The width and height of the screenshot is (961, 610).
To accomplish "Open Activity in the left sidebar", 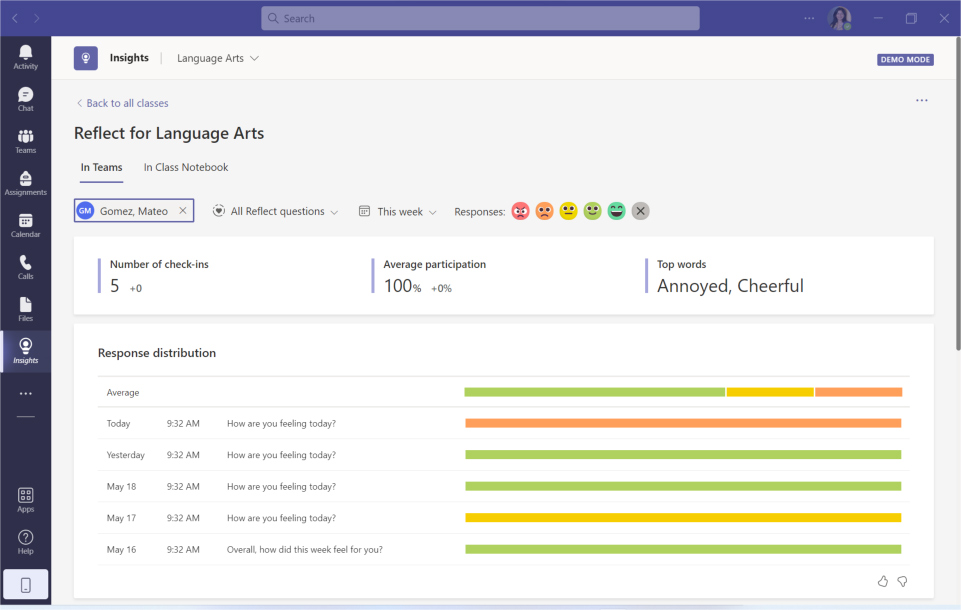I will pyautogui.click(x=25, y=57).
